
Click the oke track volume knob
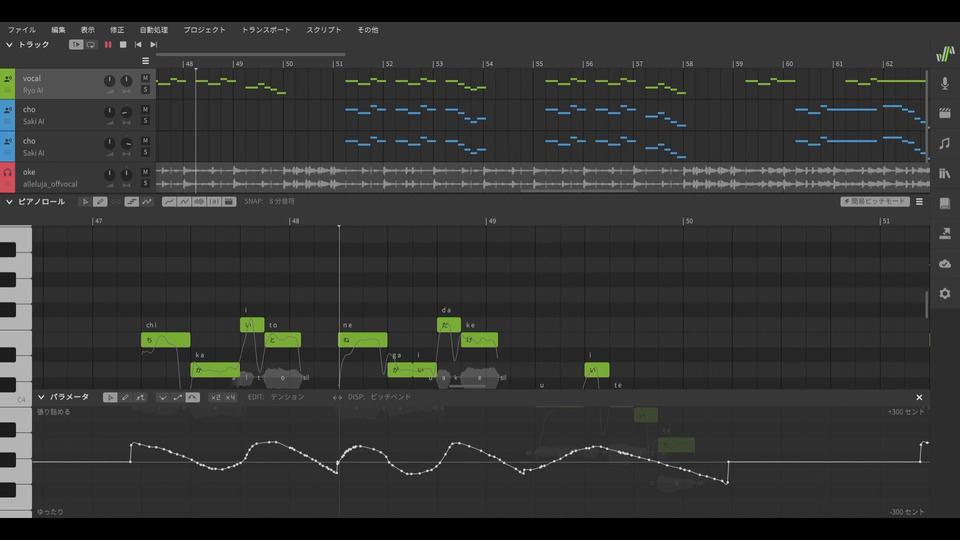(x=109, y=174)
